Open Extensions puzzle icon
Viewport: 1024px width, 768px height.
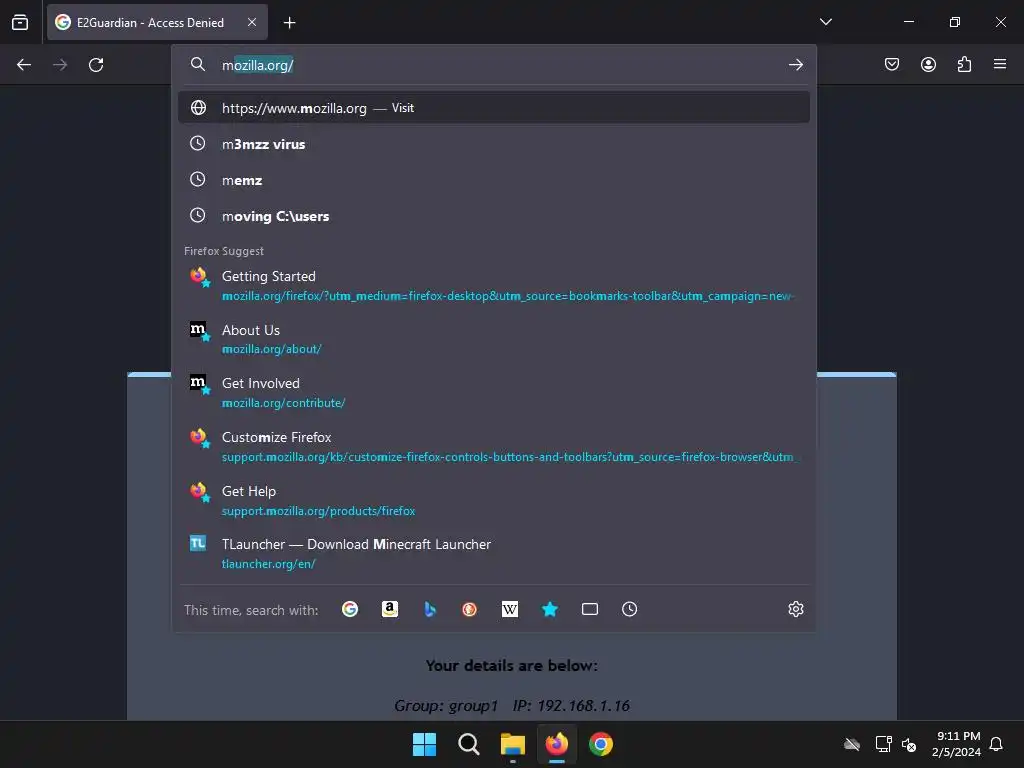[964, 64]
